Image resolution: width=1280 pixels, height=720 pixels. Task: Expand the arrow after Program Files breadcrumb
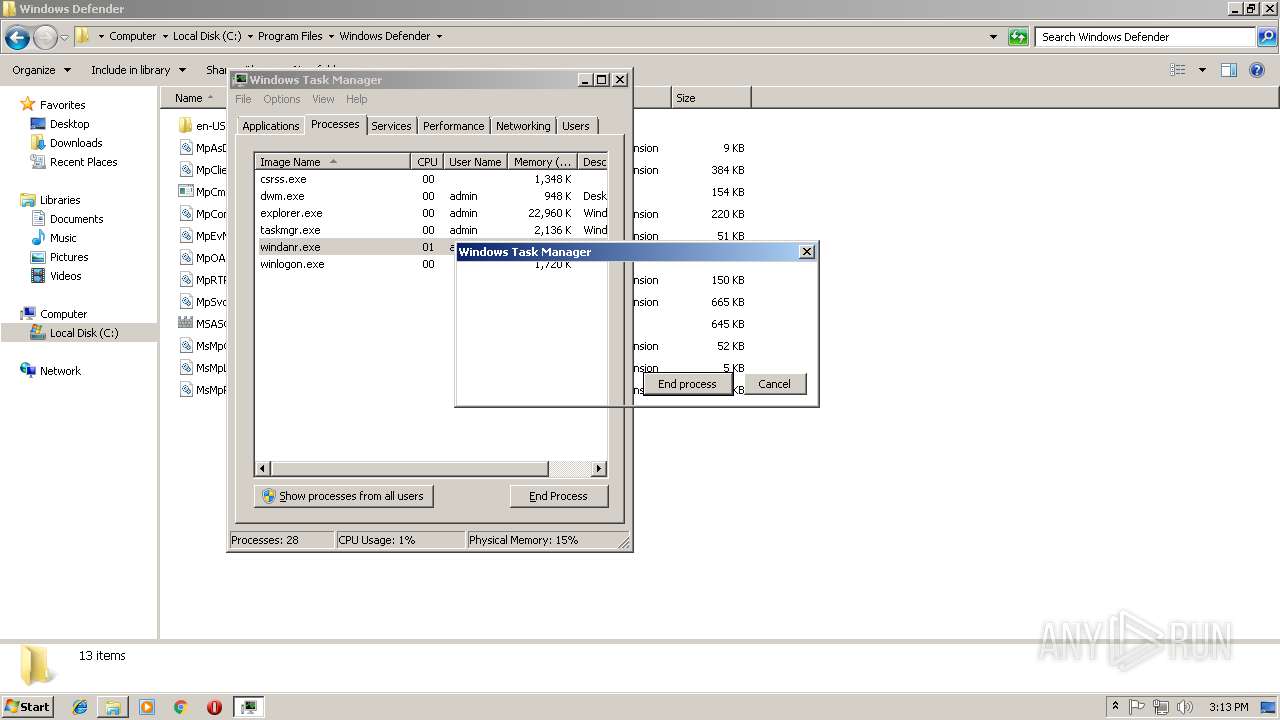tap(331, 36)
